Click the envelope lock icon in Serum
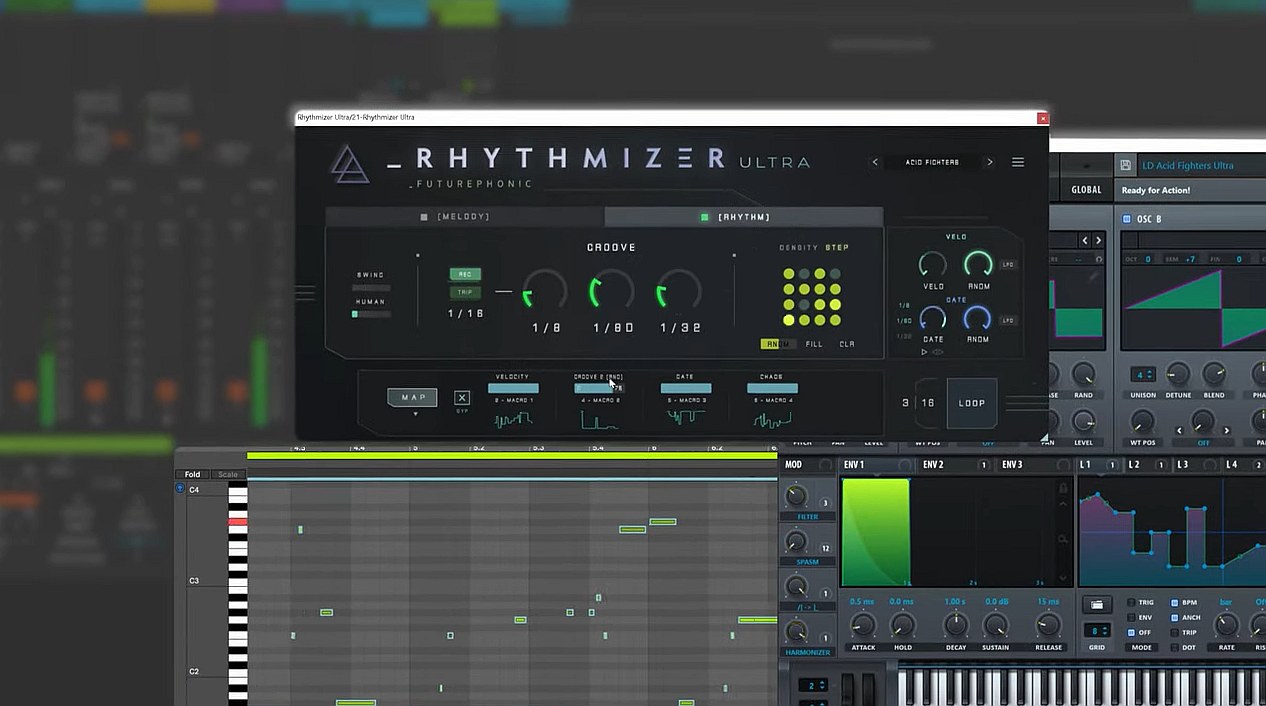This screenshot has width=1266, height=706. (x=1063, y=488)
